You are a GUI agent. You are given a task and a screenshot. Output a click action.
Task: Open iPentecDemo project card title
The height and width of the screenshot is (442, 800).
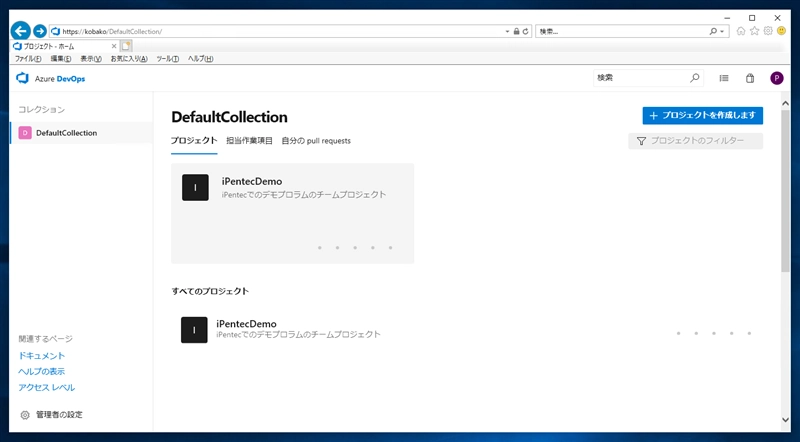pyautogui.click(x=252, y=181)
